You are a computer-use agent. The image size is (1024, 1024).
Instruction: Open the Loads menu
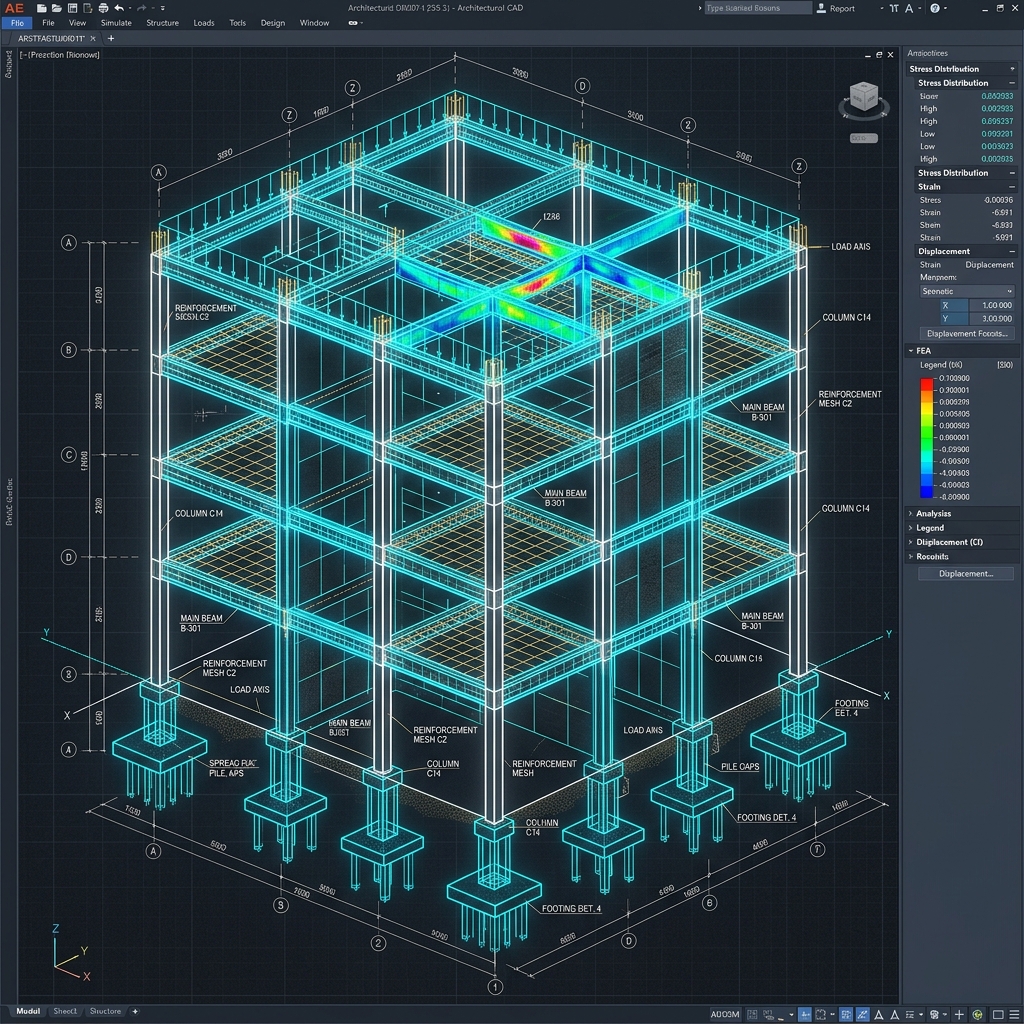point(204,23)
